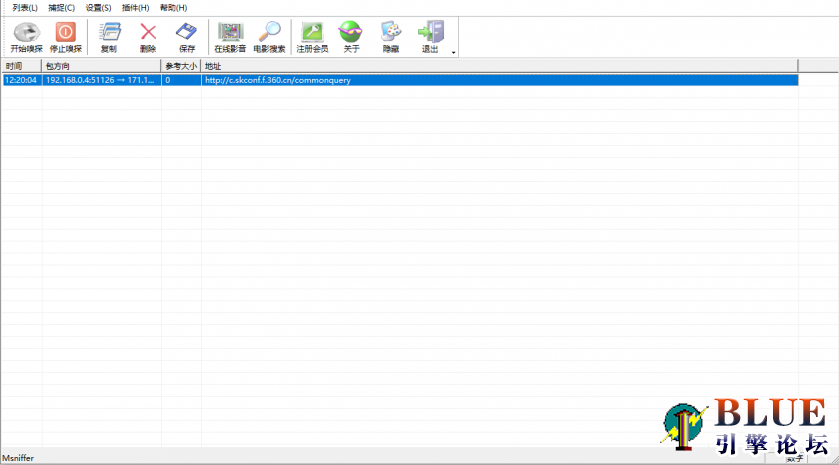
Task: Click the 隐藏 (hide) toolbar icon
Action: click(391, 36)
